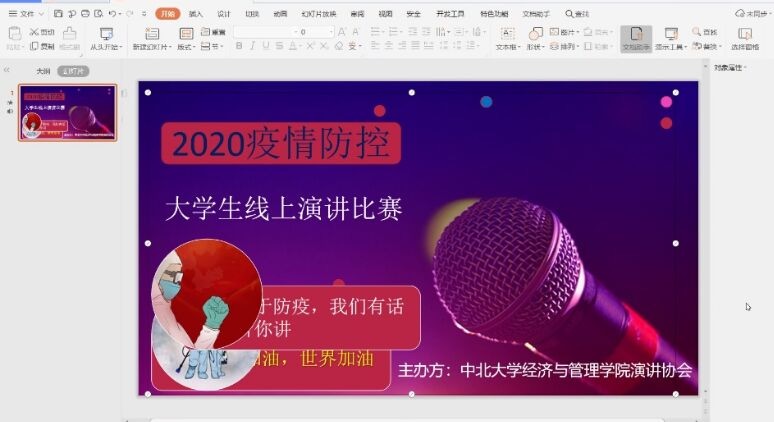Open the Design (设计) ribbon tab
774x422 pixels.
223,14
